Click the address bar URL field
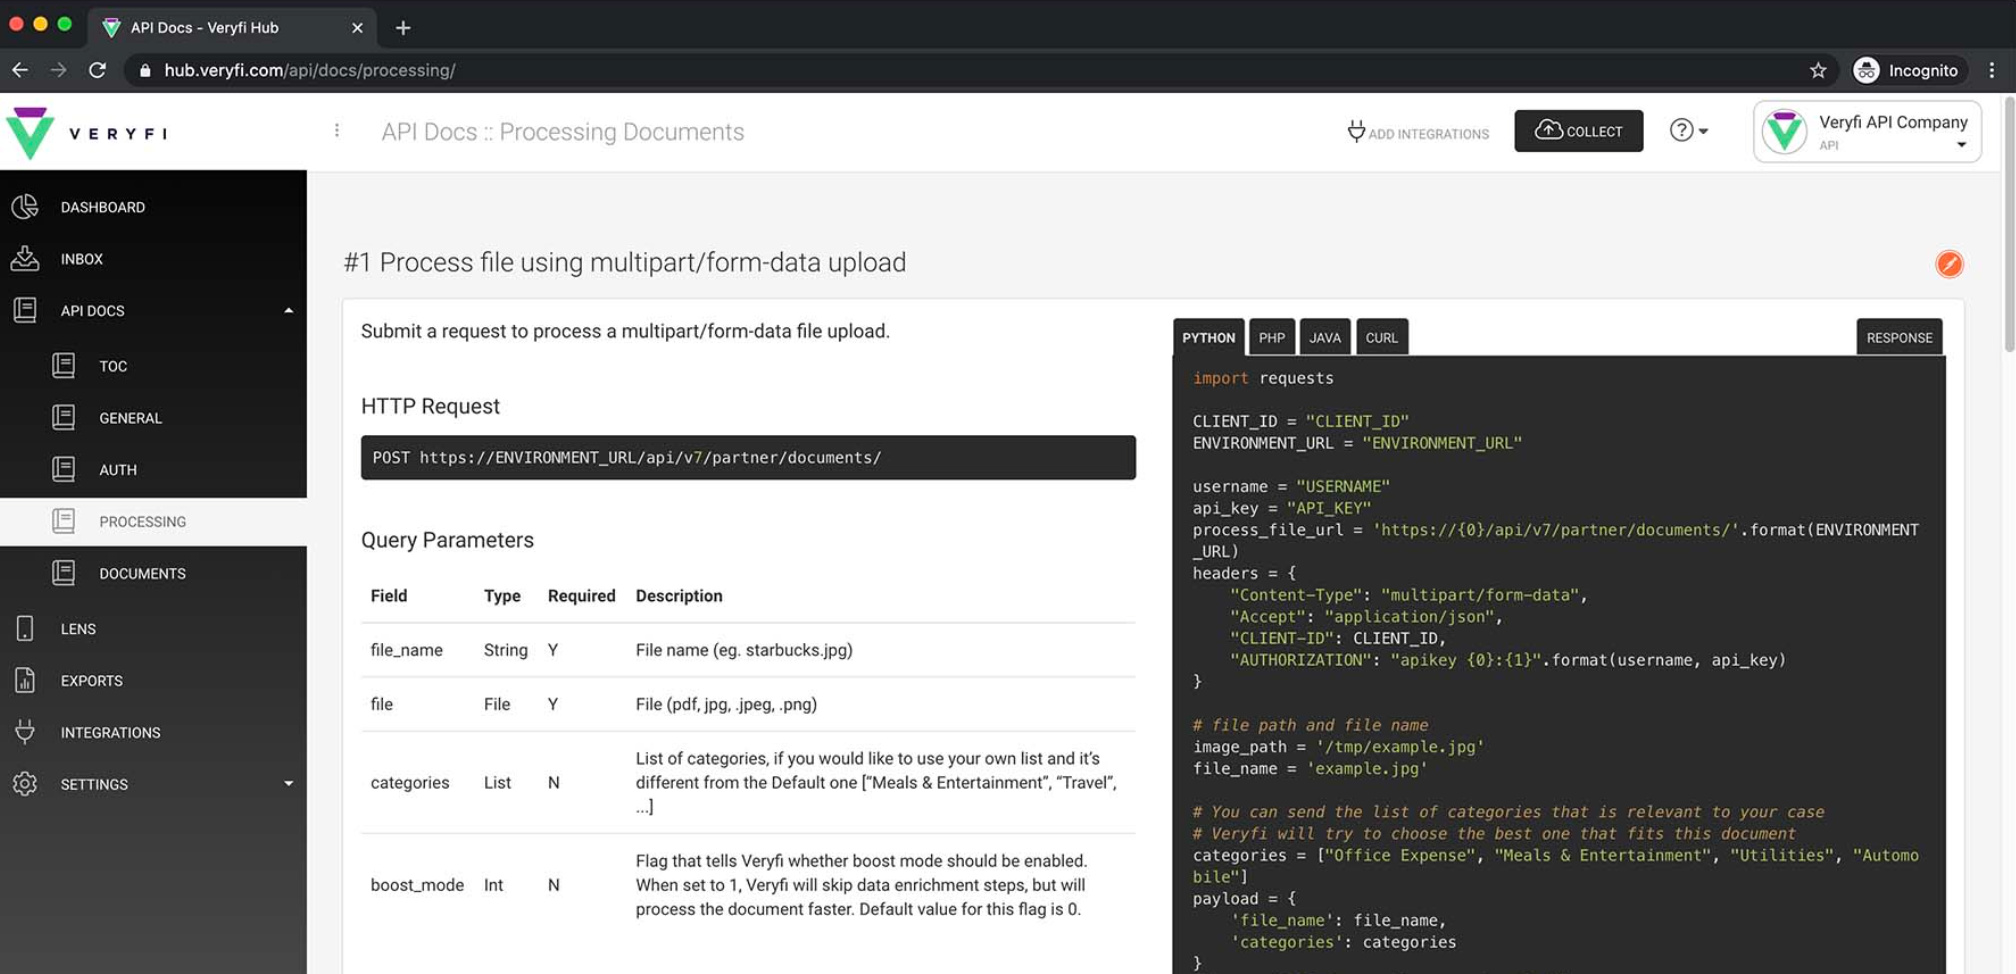This screenshot has height=974, width=2016. coord(980,70)
